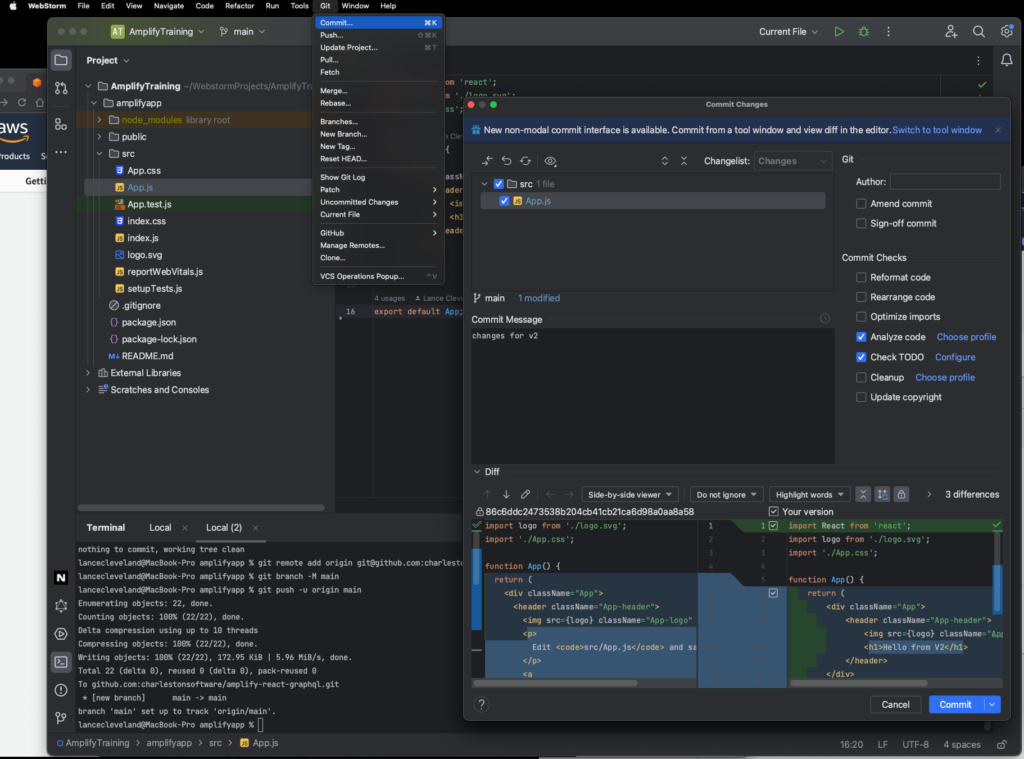Click the Rollback icon in Commit Changes
Screen dimensions: 1024x759
click(x=507, y=161)
